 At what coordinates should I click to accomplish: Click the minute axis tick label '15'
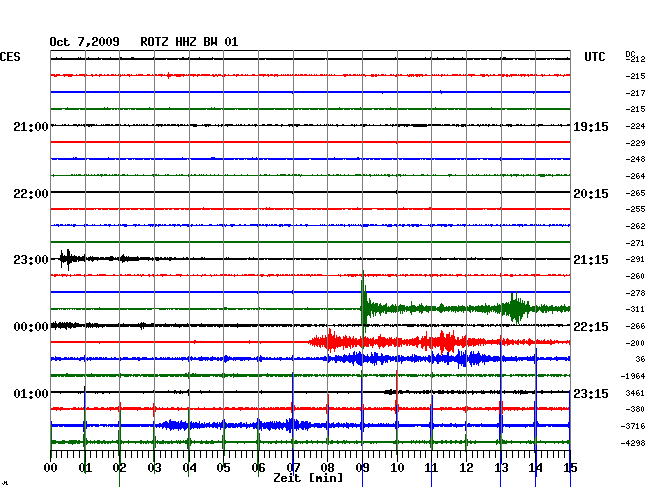(x=570, y=468)
